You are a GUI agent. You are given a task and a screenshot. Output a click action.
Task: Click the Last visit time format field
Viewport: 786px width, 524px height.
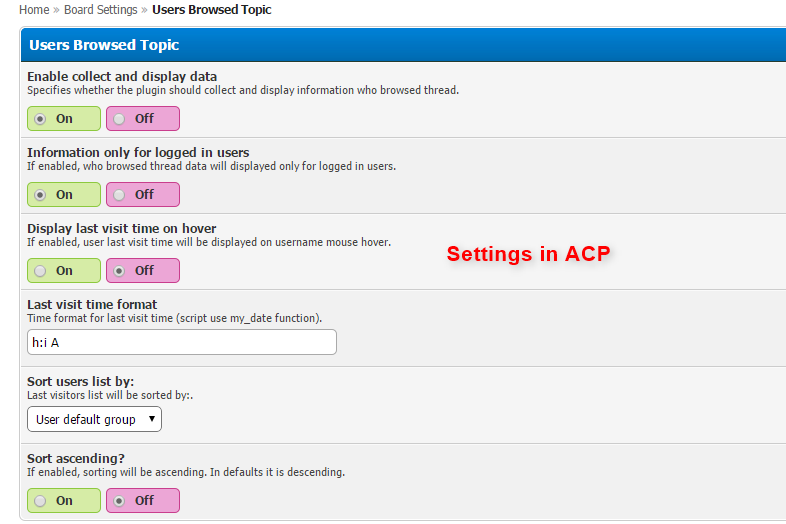[182, 342]
